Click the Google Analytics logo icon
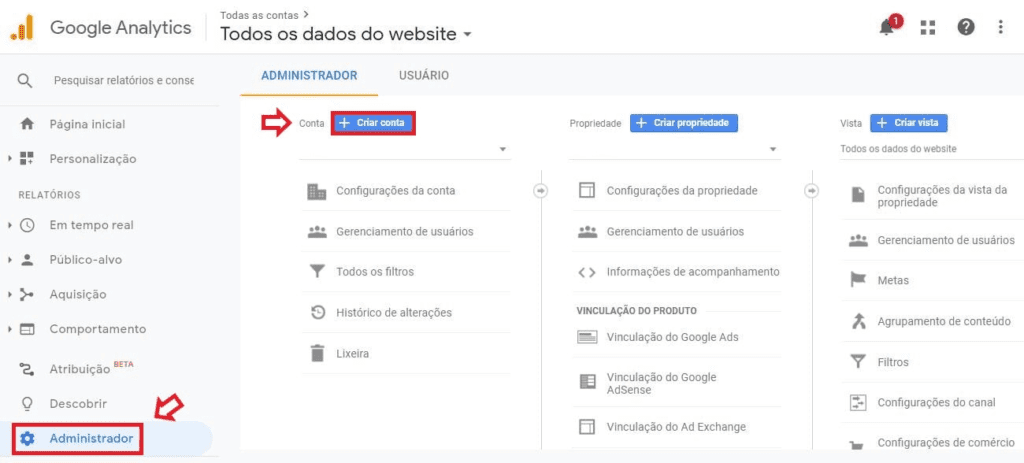The width and height of the screenshot is (1024, 463). coord(22,27)
